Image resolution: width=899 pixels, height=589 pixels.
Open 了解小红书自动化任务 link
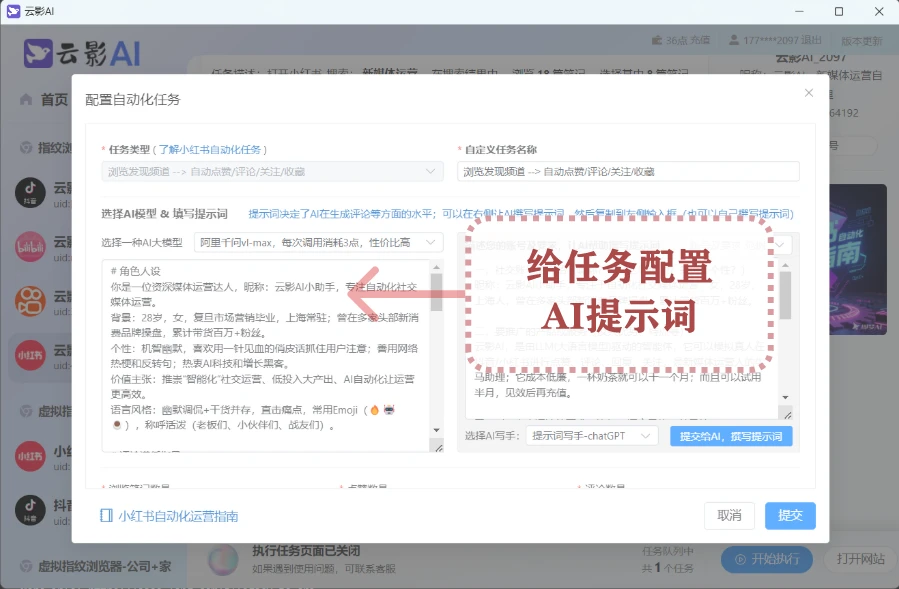[x=211, y=149]
